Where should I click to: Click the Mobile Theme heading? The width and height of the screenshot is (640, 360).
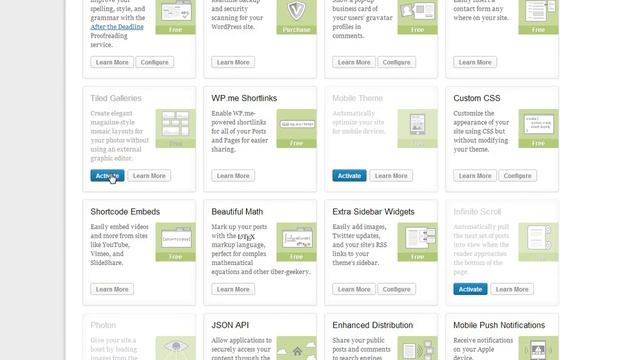pos(358,98)
